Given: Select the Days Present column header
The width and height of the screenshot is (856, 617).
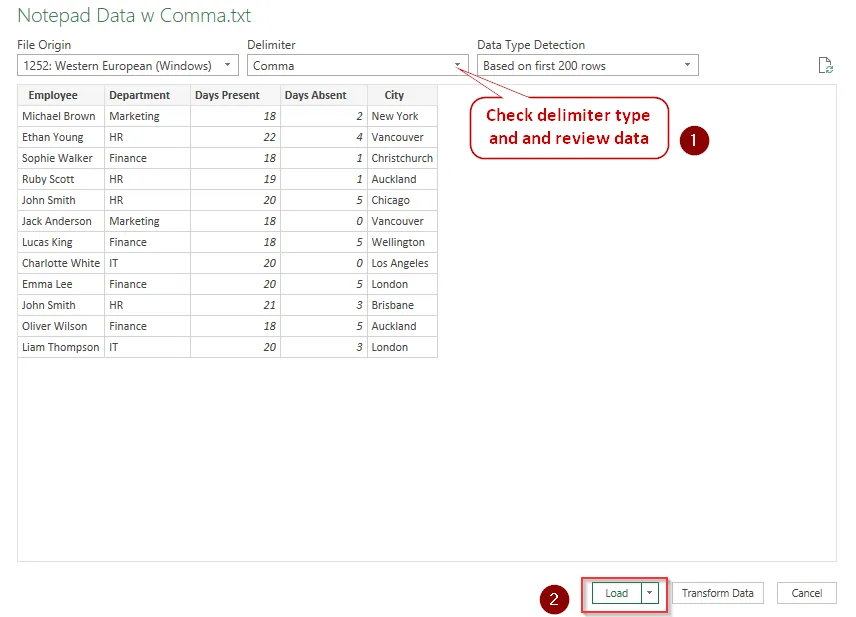Looking at the screenshot, I should [235, 95].
